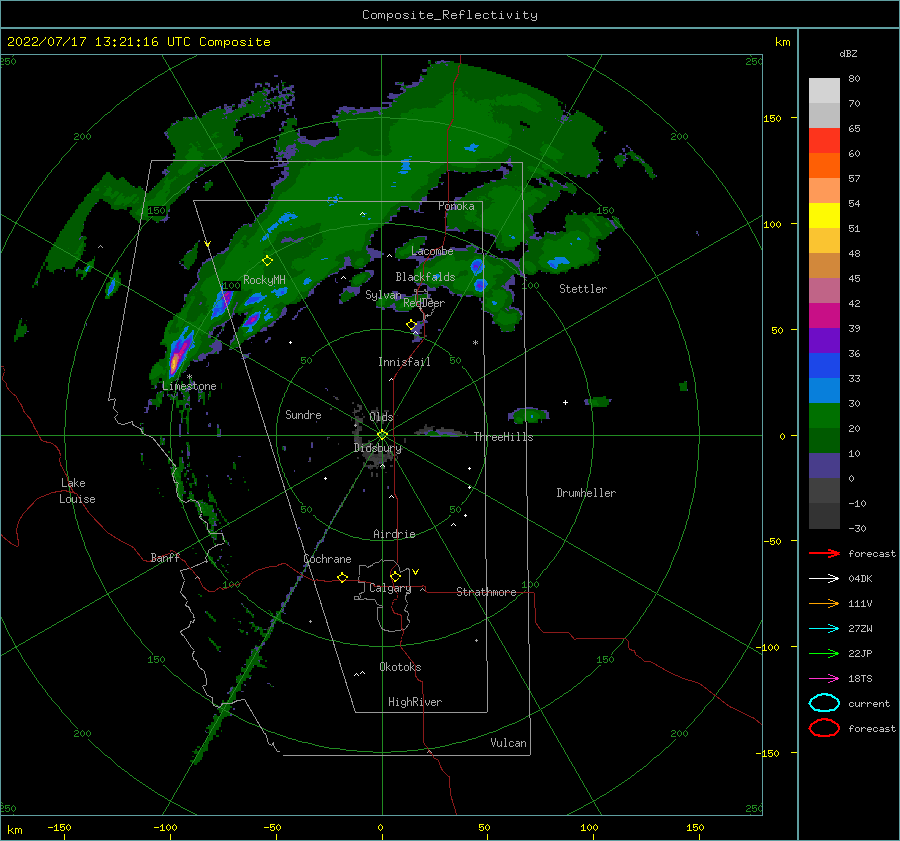This screenshot has width=900, height=841.
Task: Select the magenta 39-42 dBZ swatch
Action: click(824, 316)
